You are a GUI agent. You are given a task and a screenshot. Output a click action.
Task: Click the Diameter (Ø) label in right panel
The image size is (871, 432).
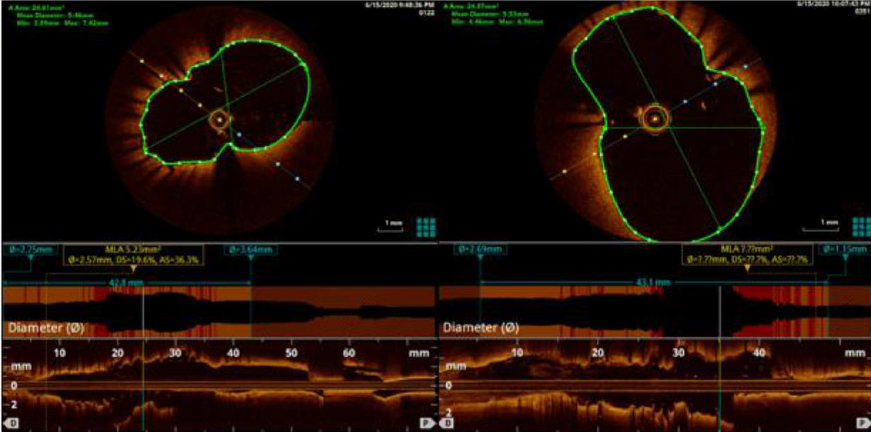click(x=482, y=328)
